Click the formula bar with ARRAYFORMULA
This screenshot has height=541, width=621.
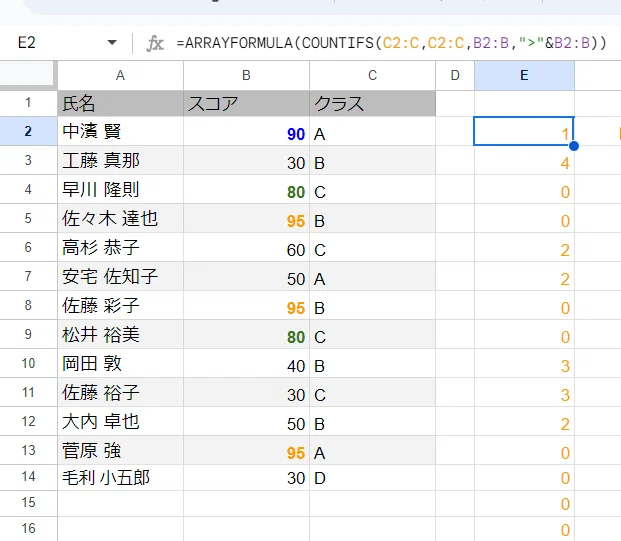pos(391,43)
